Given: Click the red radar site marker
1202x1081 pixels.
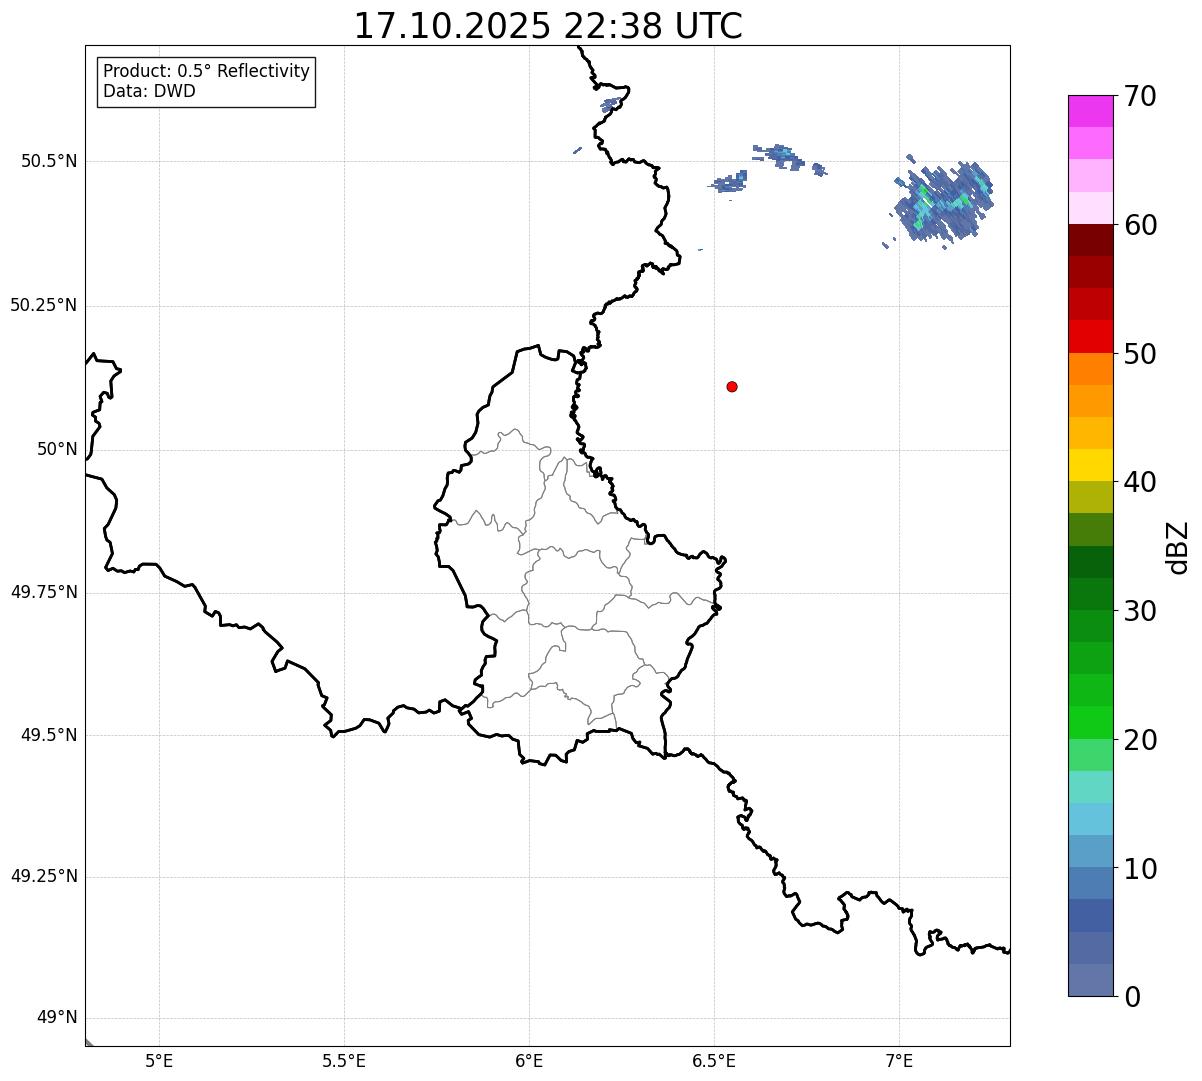Looking at the screenshot, I should point(732,386).
